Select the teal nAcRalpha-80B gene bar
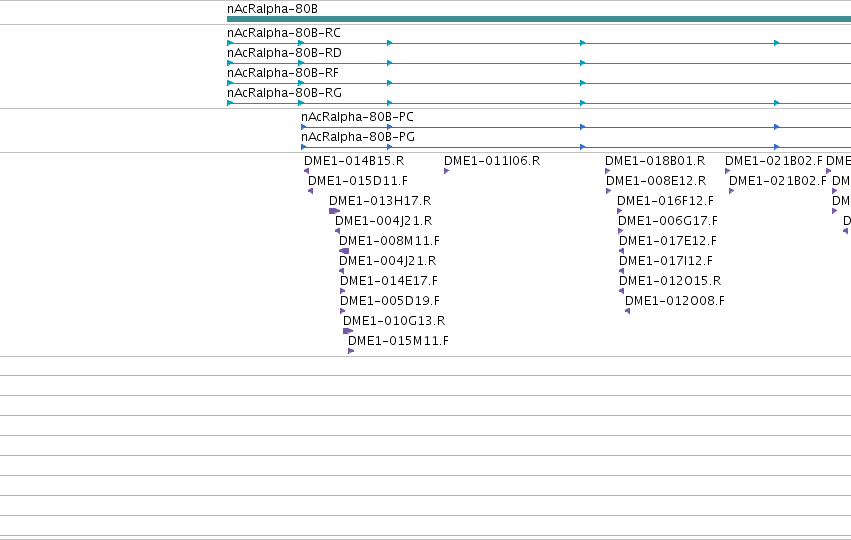851x540 pixels. coord(539,19)
